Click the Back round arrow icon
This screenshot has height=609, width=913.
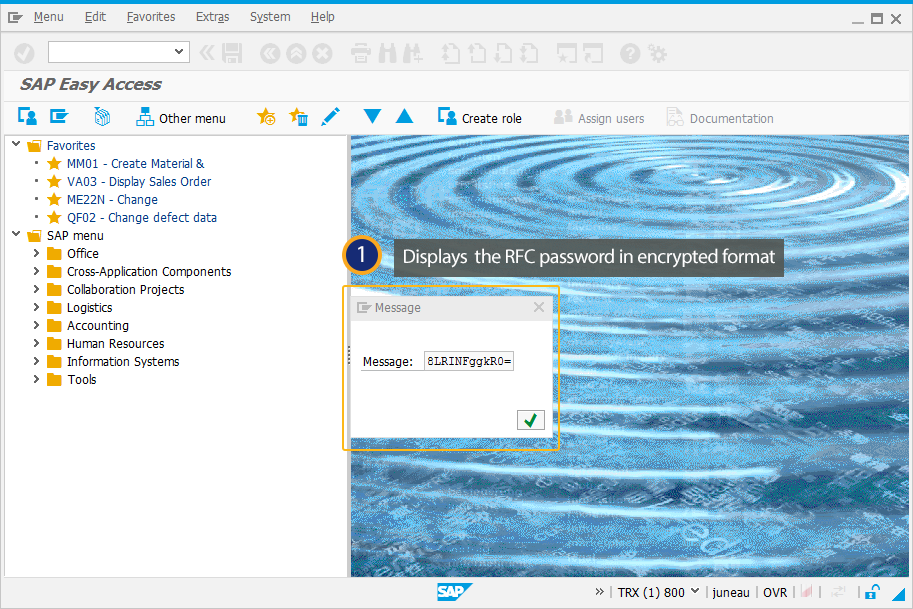[x=270, y=54]
